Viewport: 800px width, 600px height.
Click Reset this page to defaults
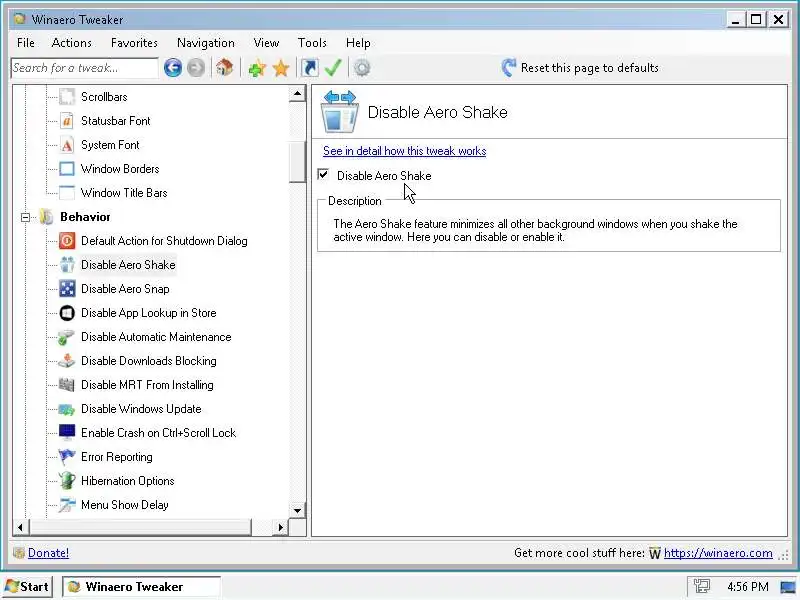(x=580, y=68)
